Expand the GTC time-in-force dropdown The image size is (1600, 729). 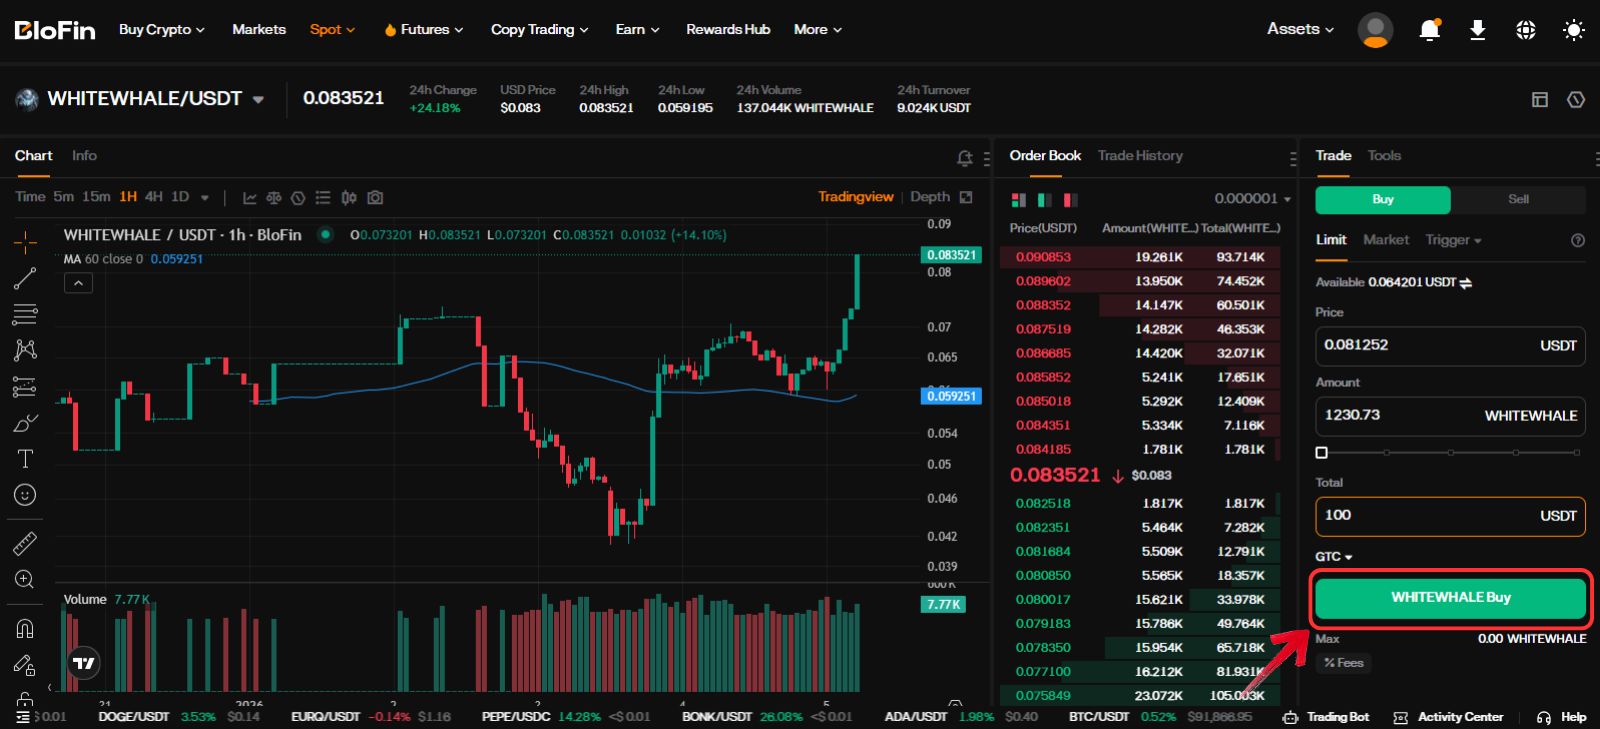pos(1333,557)
